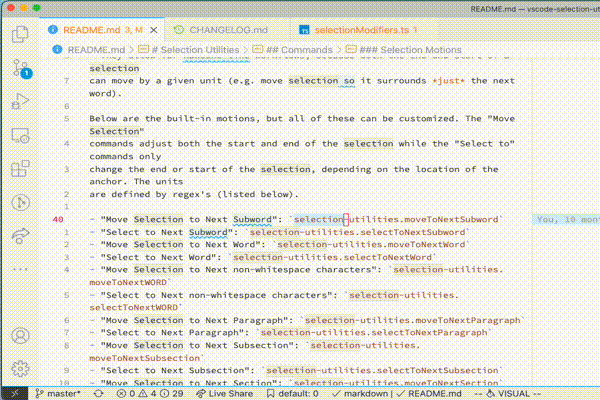Click line number 40 in gutter

[58, 219]
